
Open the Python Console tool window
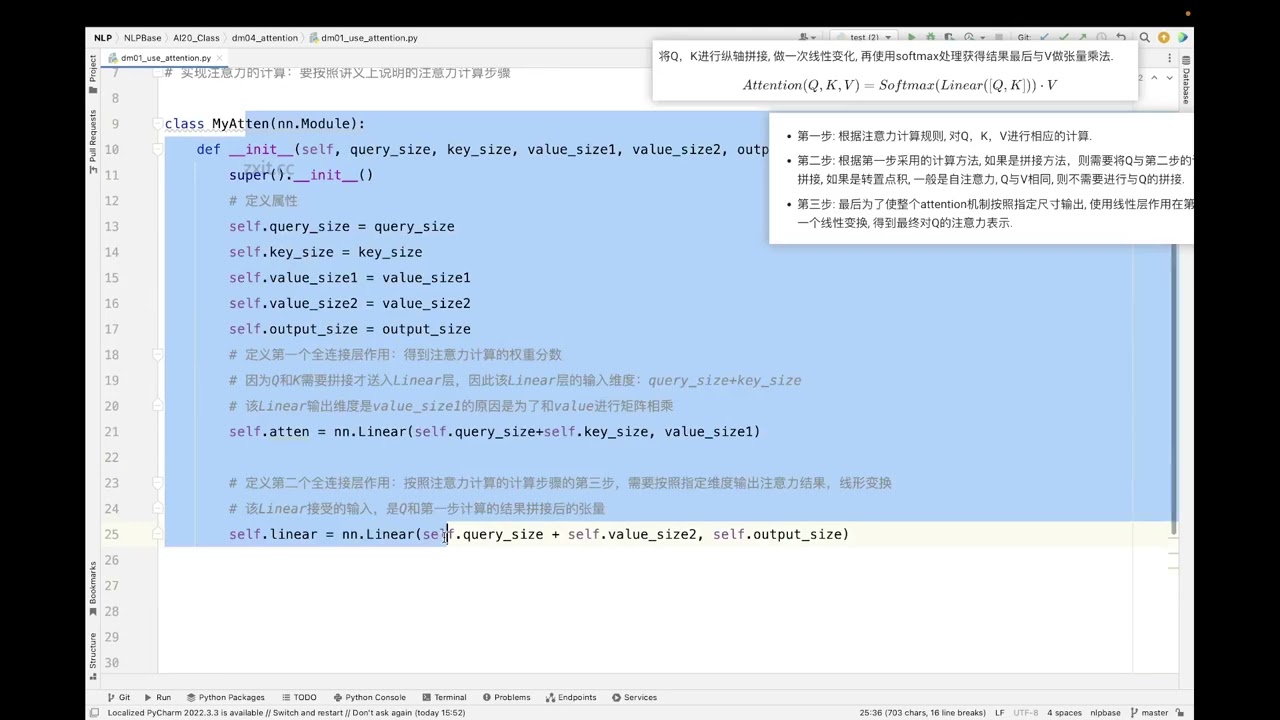coord(369,697)
